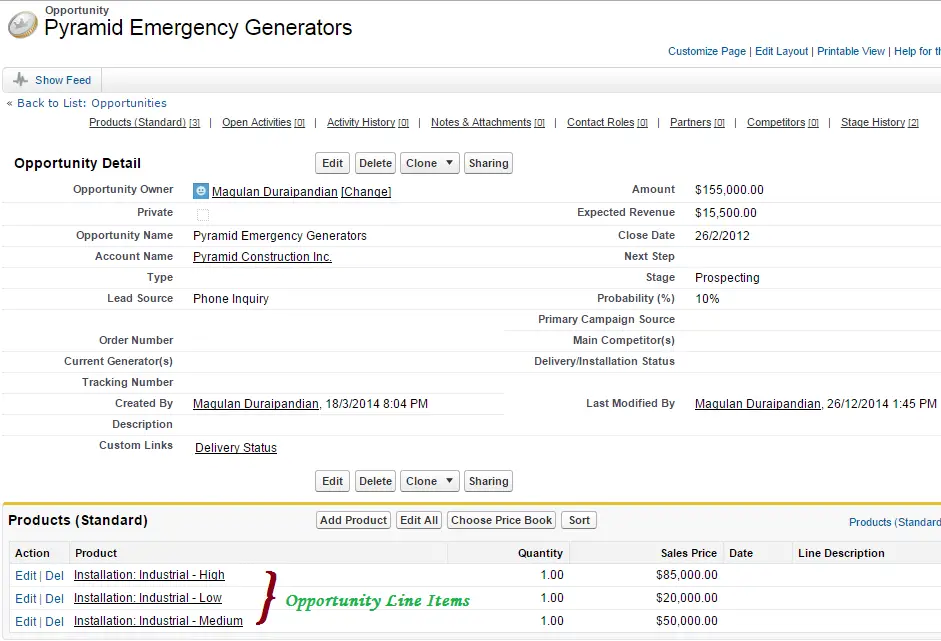941x641 pixels.
Task: Click the Close Date value 26/2/2012
Action: click(x=722, y=235)
